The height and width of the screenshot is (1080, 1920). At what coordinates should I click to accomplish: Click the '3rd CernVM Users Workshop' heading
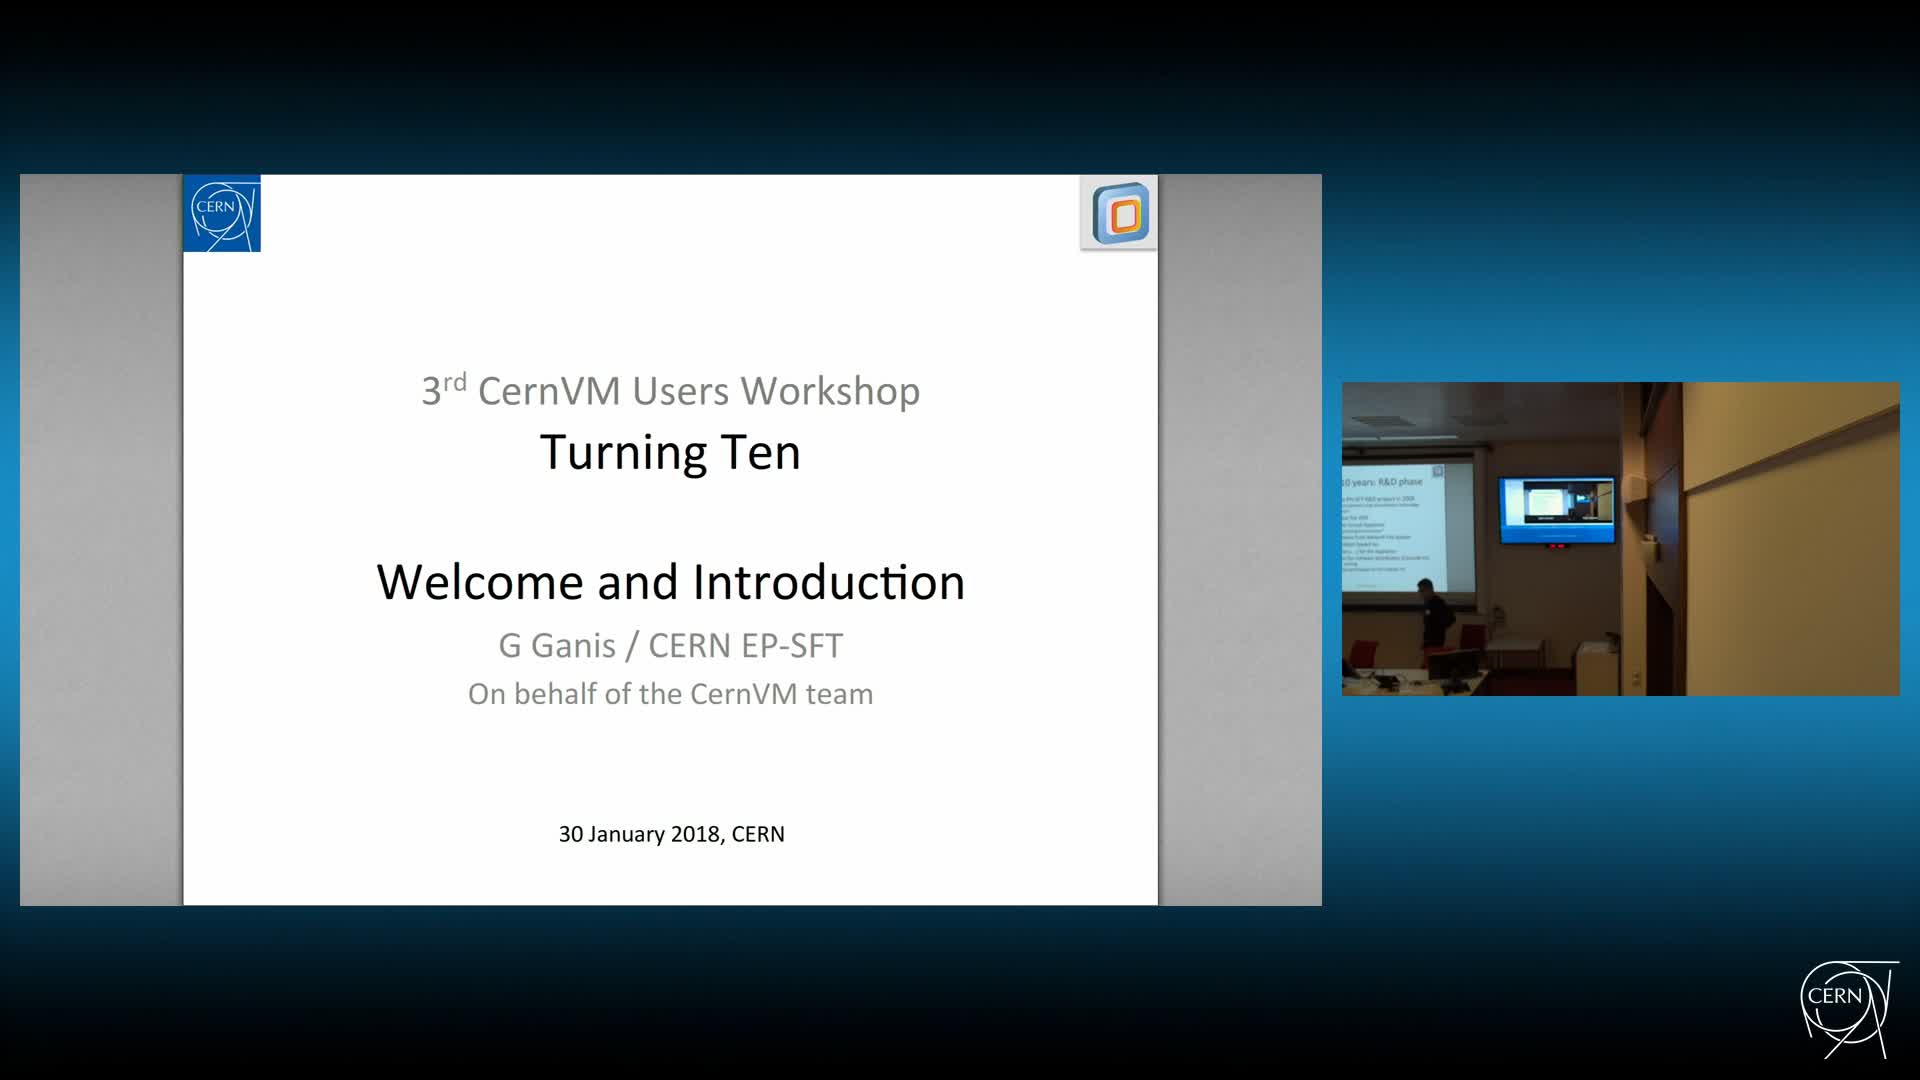(670, 391)
